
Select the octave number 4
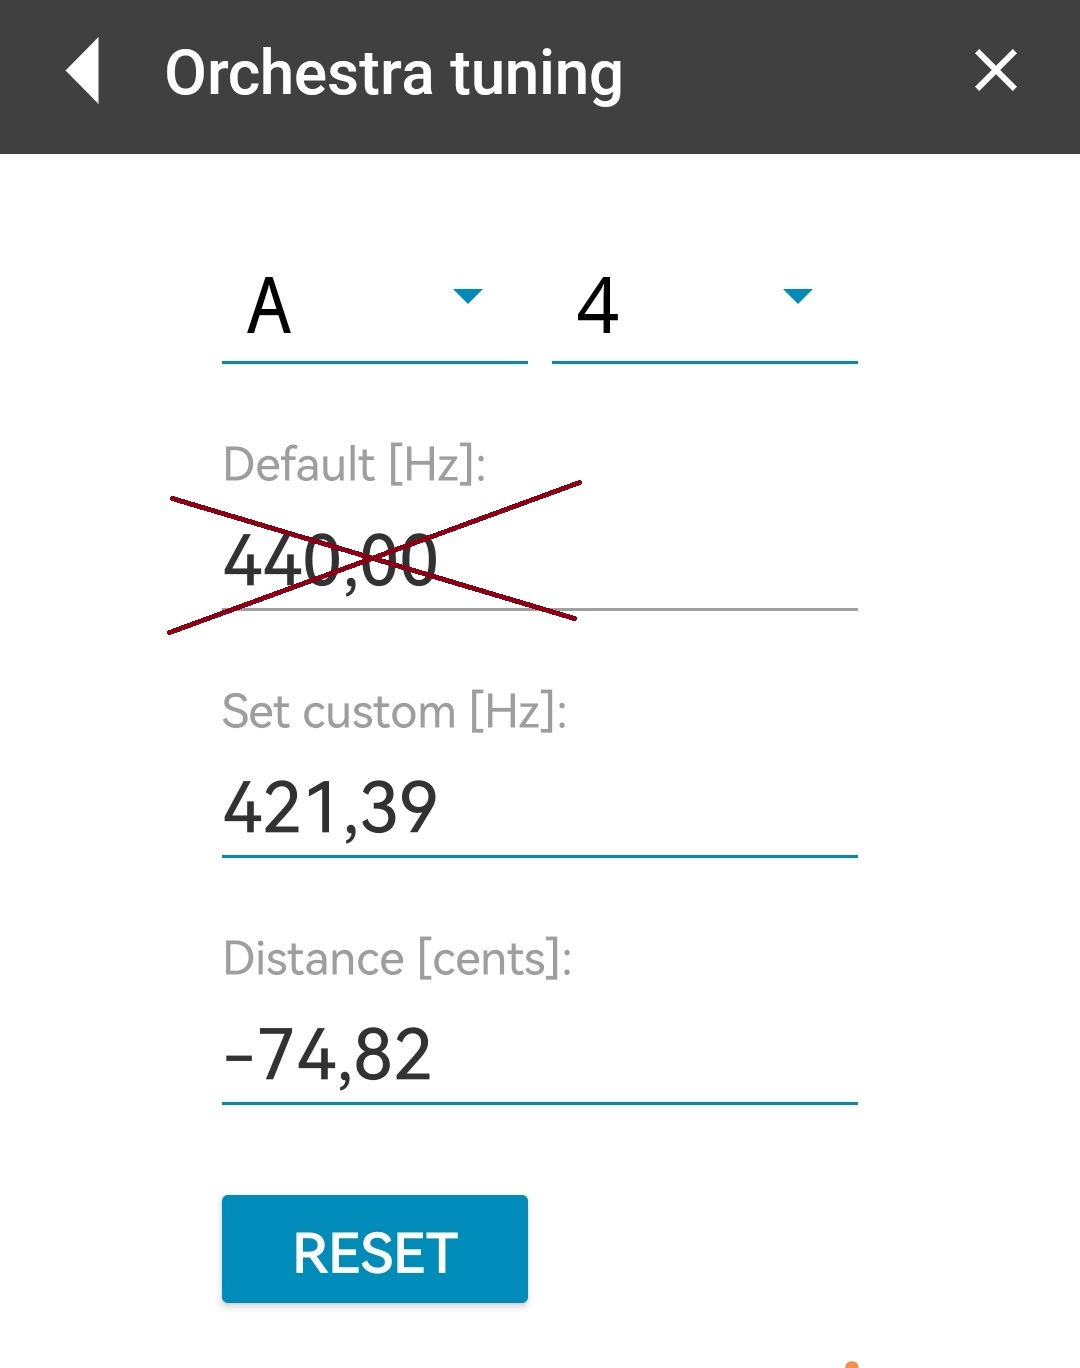pyautogui.click(x=598, y=310)
